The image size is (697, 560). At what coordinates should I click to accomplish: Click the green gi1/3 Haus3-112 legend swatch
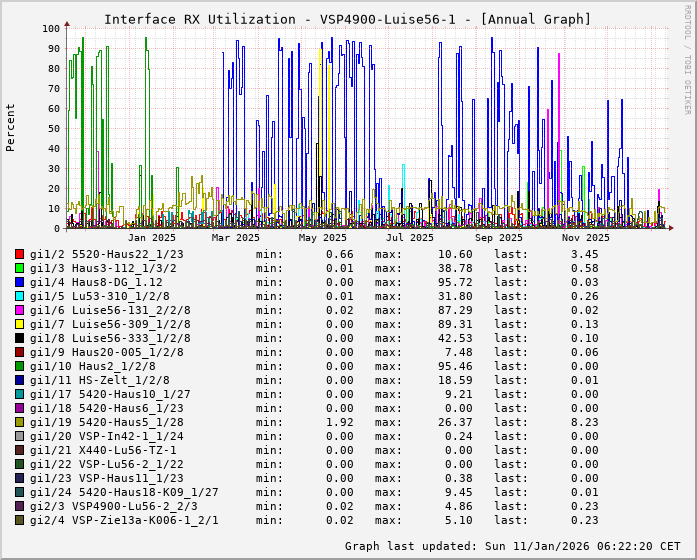tap(20, 268)
